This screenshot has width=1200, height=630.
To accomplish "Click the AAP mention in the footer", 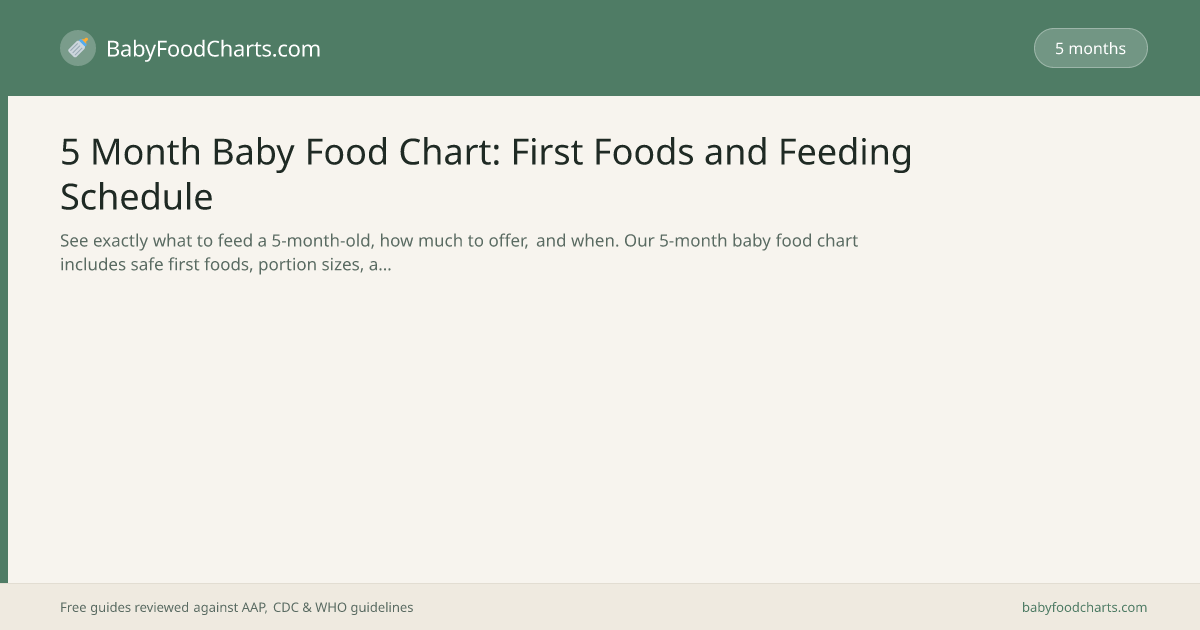I will pos(253,607).
